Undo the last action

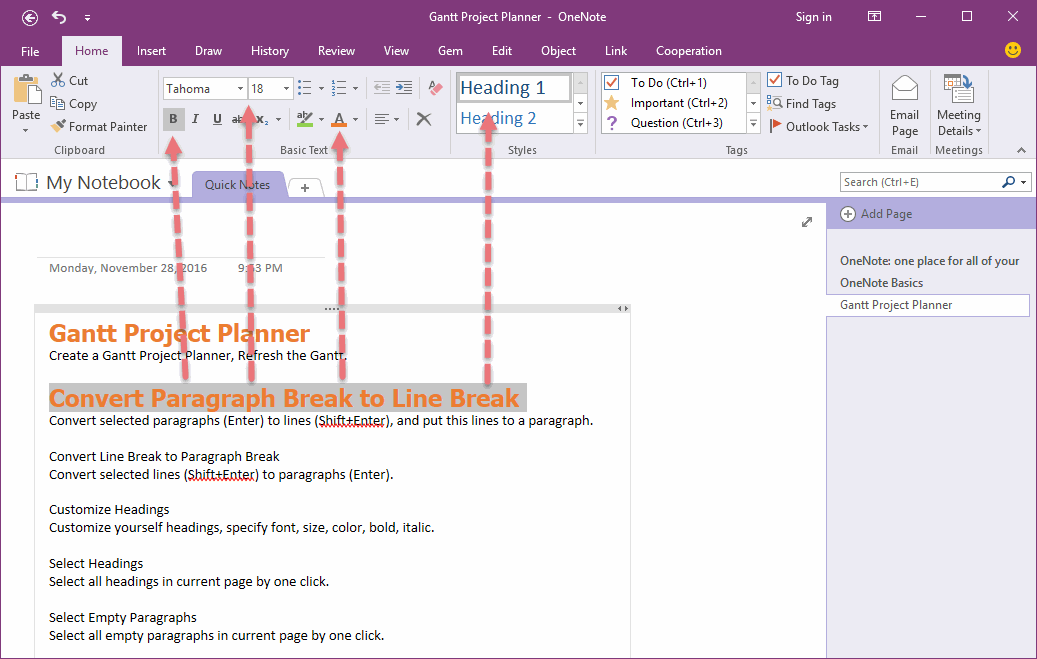[x=60, y=17]
